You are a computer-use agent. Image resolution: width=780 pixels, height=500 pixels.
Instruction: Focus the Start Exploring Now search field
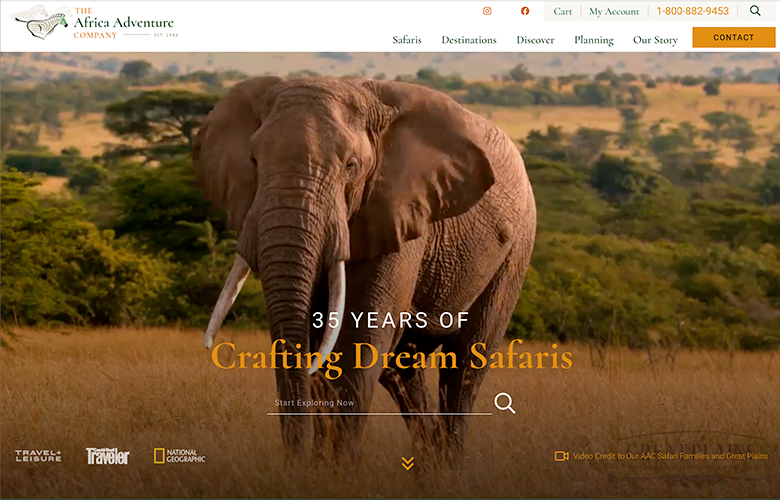pyautogui.click(x=379, y=403)
